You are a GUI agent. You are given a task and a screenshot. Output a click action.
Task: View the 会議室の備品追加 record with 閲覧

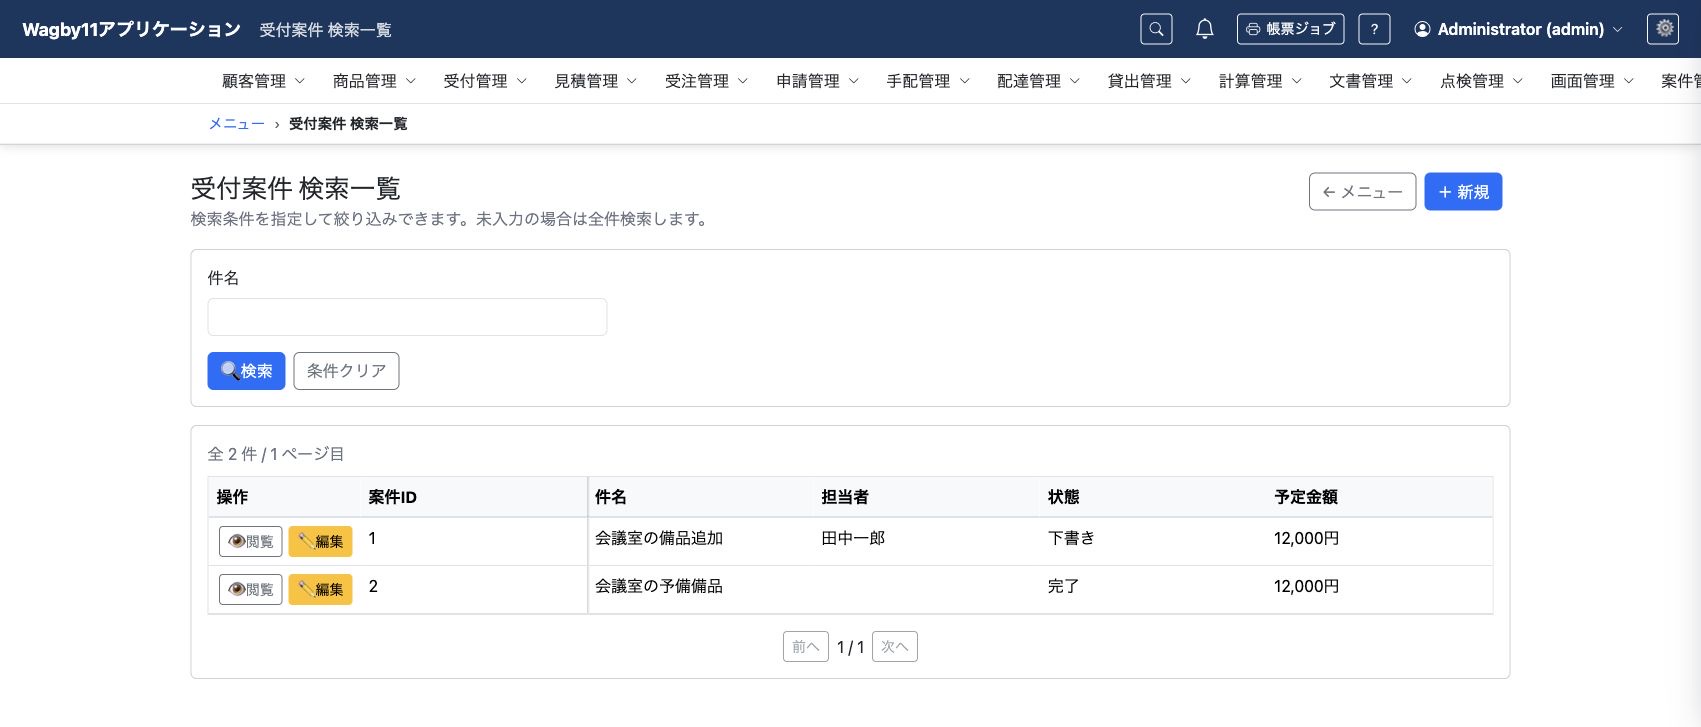[x=250, y=541]
